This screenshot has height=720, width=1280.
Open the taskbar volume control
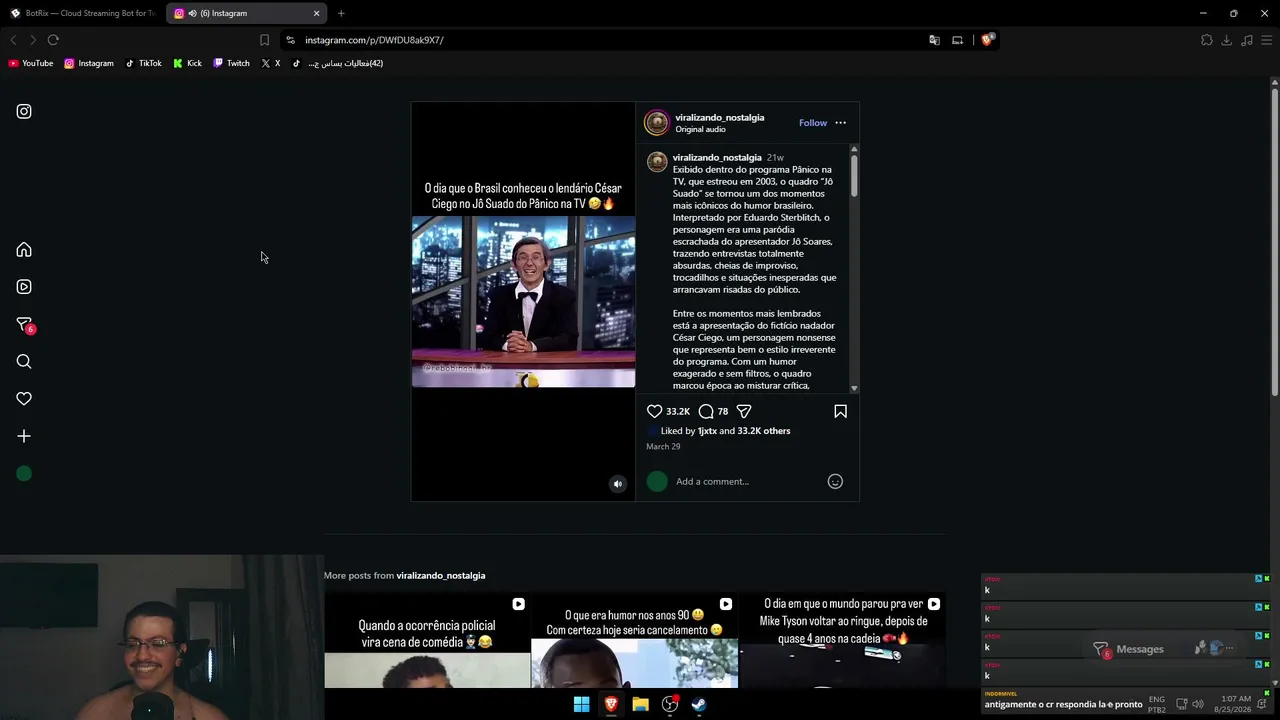[1198, 704]
